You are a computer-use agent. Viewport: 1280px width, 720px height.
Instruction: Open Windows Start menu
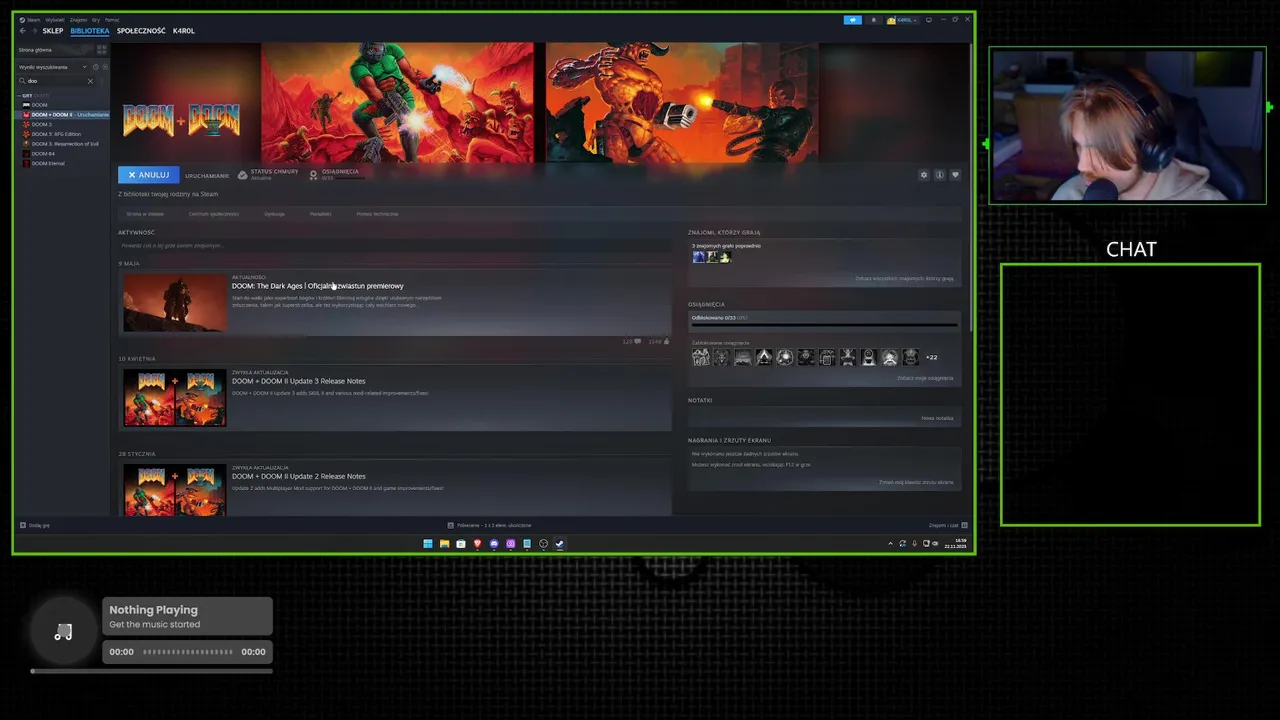pyautogui.click(x=428, y=544)
